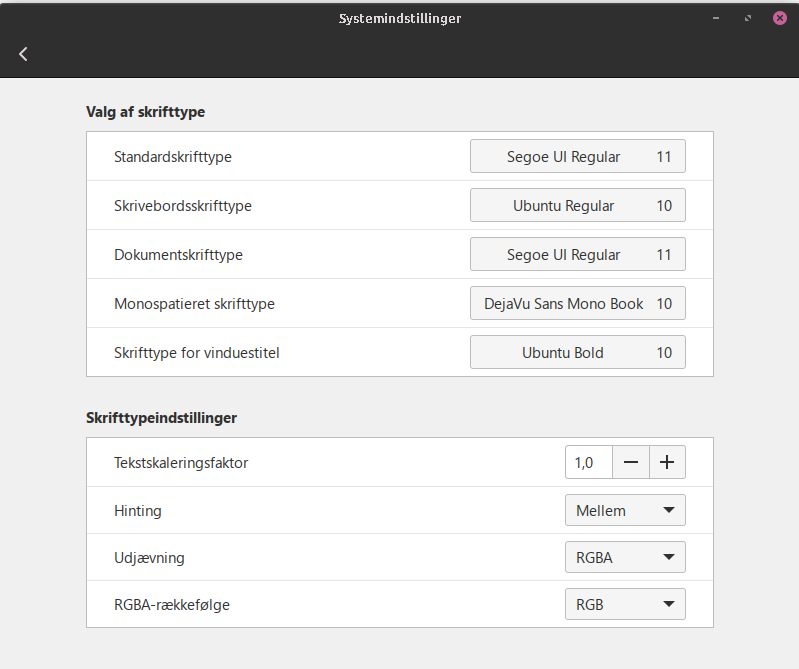Open the Hinting dropdown set to Mellem
799x669 pixels.
[x=625, y=510]
